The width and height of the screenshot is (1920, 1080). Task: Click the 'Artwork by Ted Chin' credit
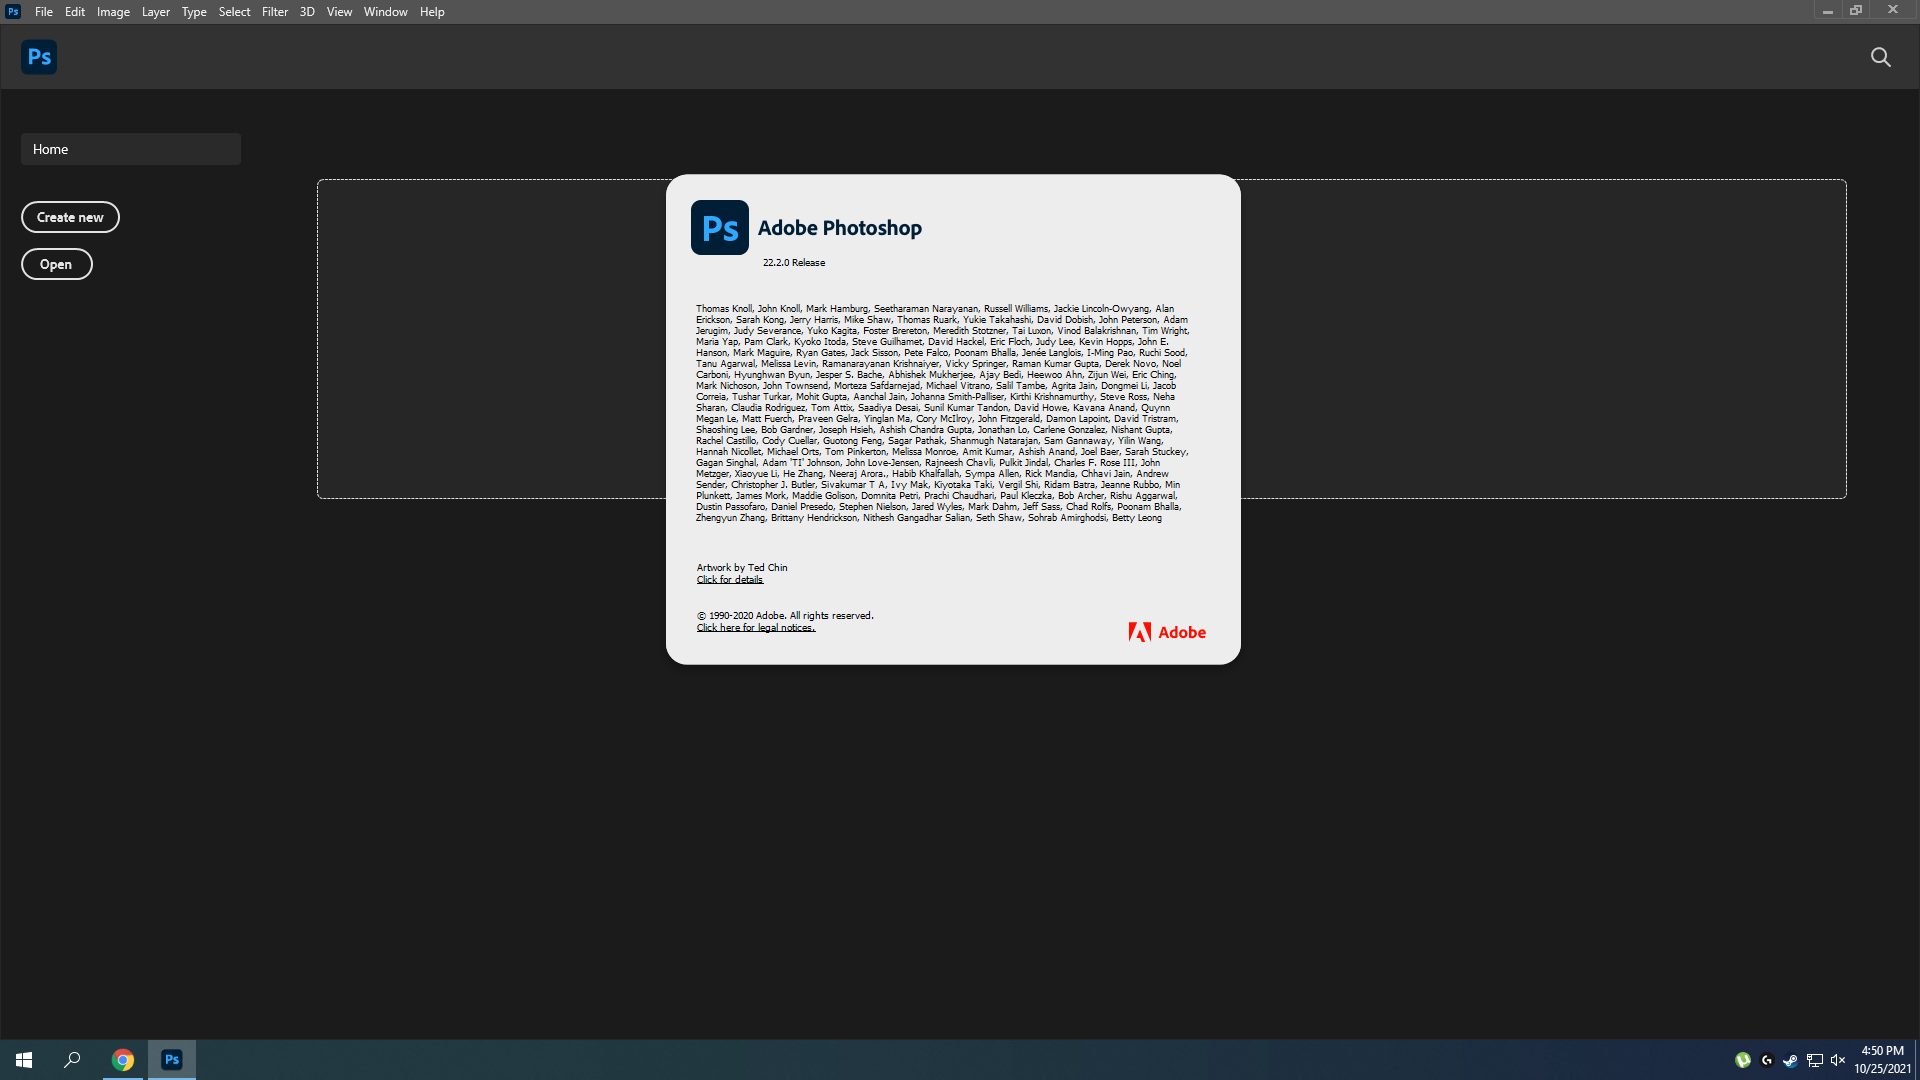pyautogui.click(x=742, y=568)
